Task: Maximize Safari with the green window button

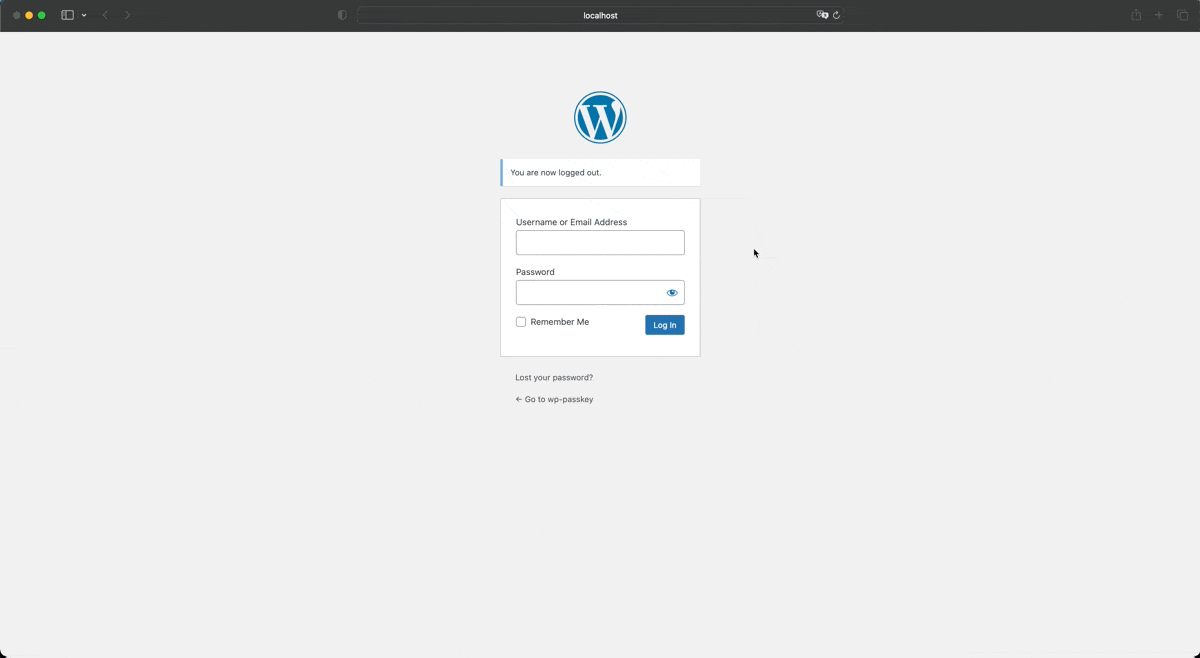Action: coord(42,15)
